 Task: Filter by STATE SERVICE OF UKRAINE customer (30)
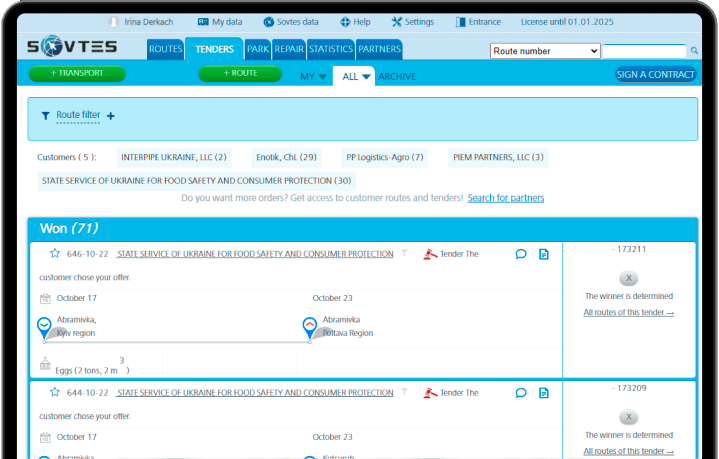pos(196,181)
